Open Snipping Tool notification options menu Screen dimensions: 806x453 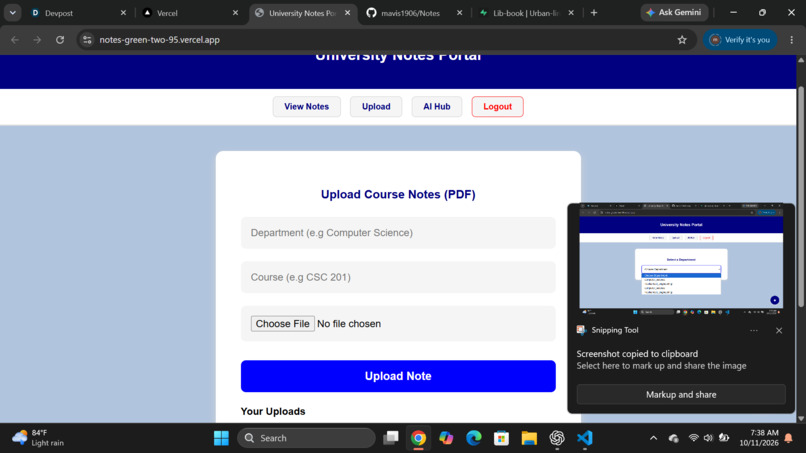pyautogui.click(x=754, y=331)
